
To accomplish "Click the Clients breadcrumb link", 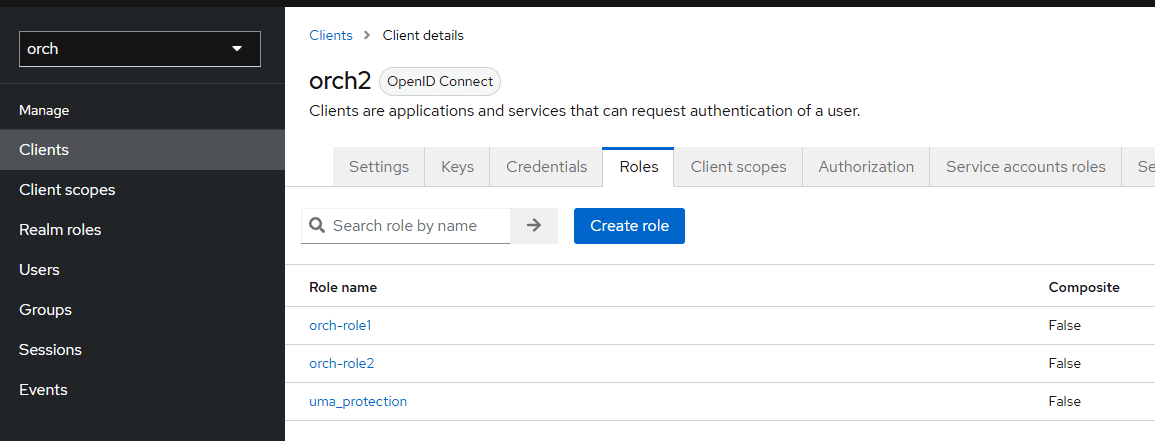I will click(331, 35).
